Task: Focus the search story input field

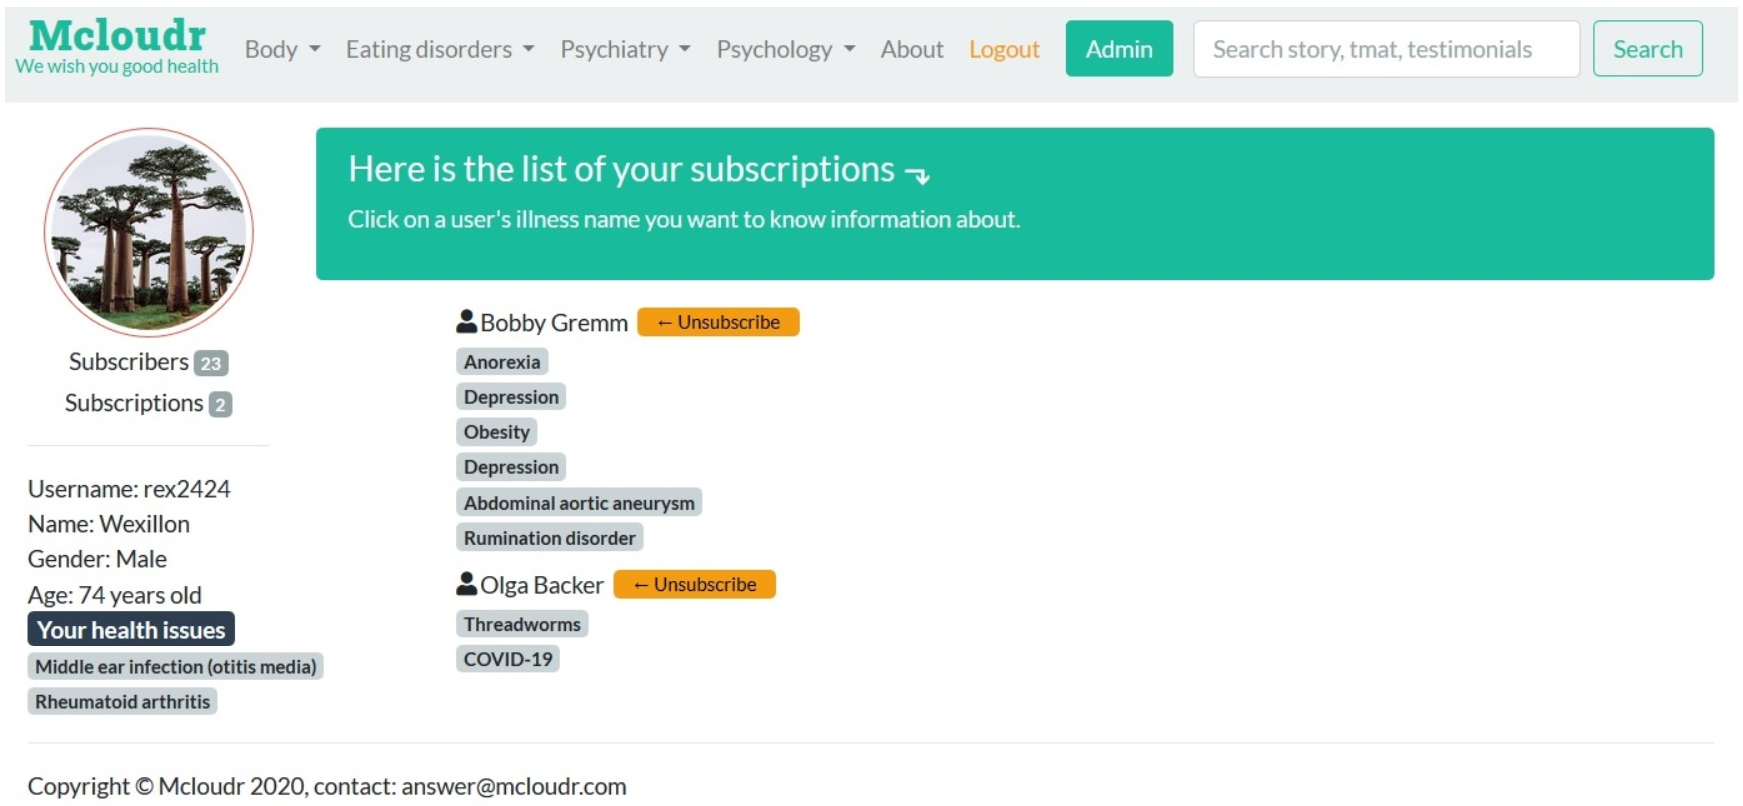Action: pos(1385,49)
